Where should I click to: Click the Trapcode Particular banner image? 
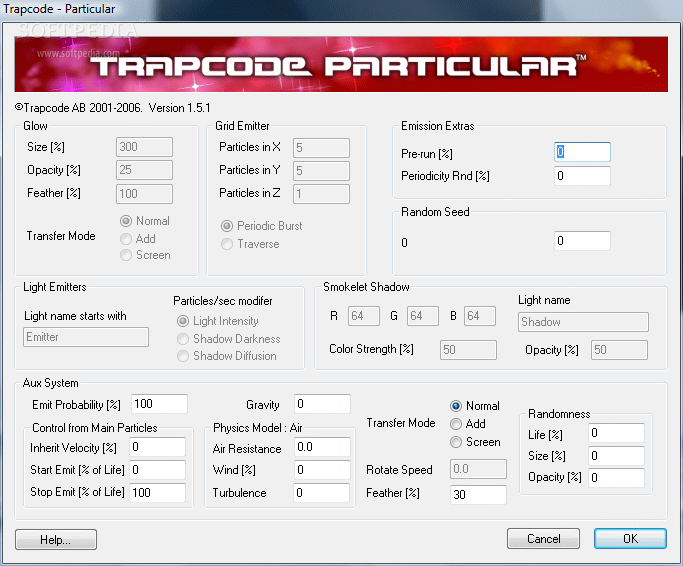341,64
